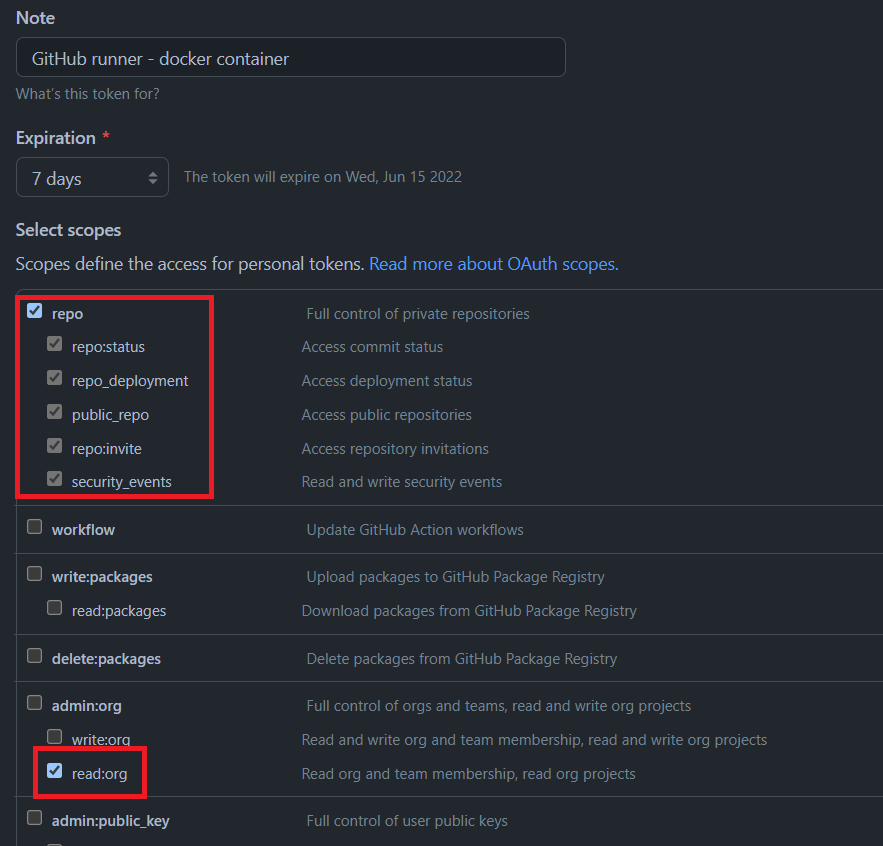Enable the admin:public_key checkbox
Viewport: 883px width, 846px height.
click(34, 818)
